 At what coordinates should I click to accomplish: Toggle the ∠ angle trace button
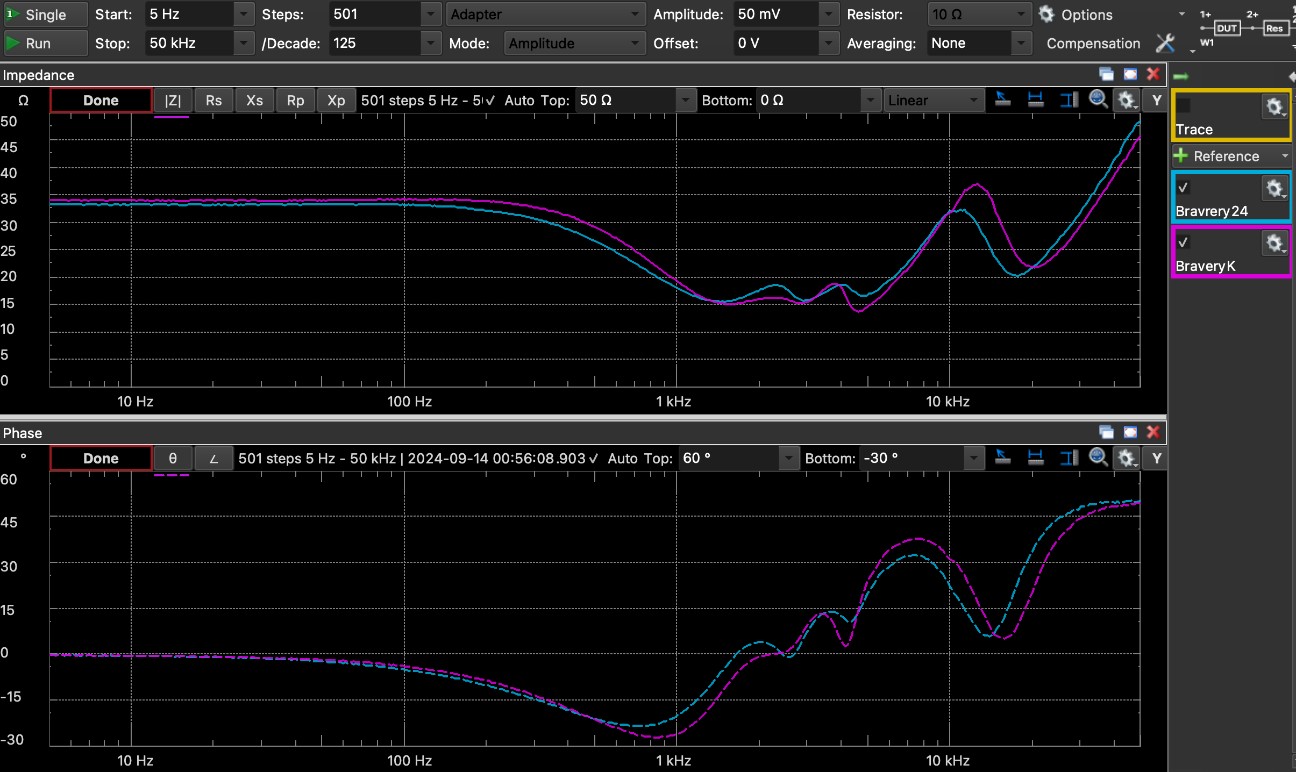[x=213, y=458]
